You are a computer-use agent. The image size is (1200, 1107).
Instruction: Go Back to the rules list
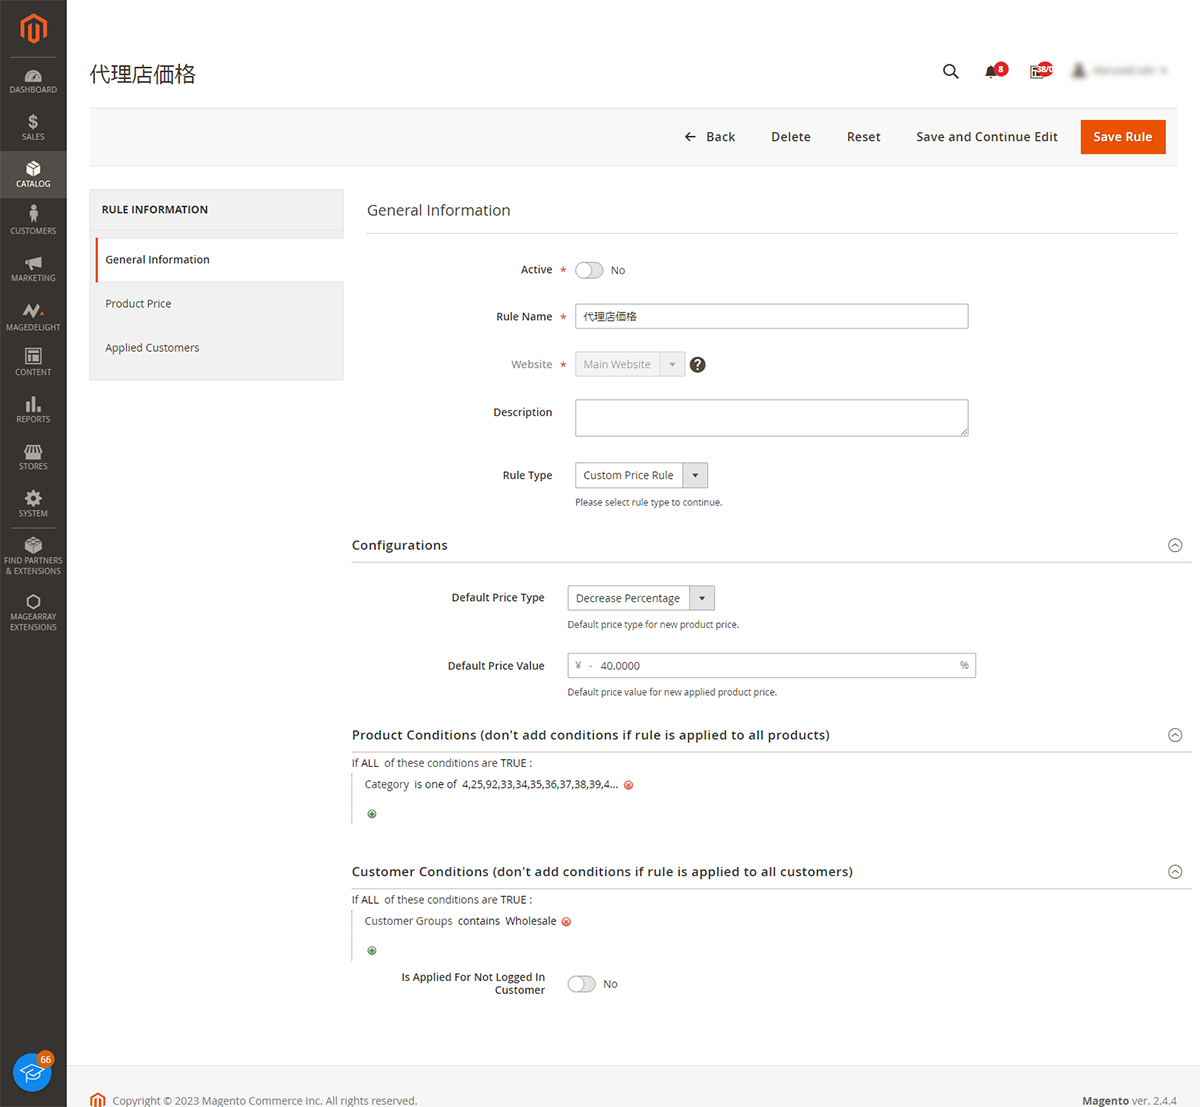point(709,137)
